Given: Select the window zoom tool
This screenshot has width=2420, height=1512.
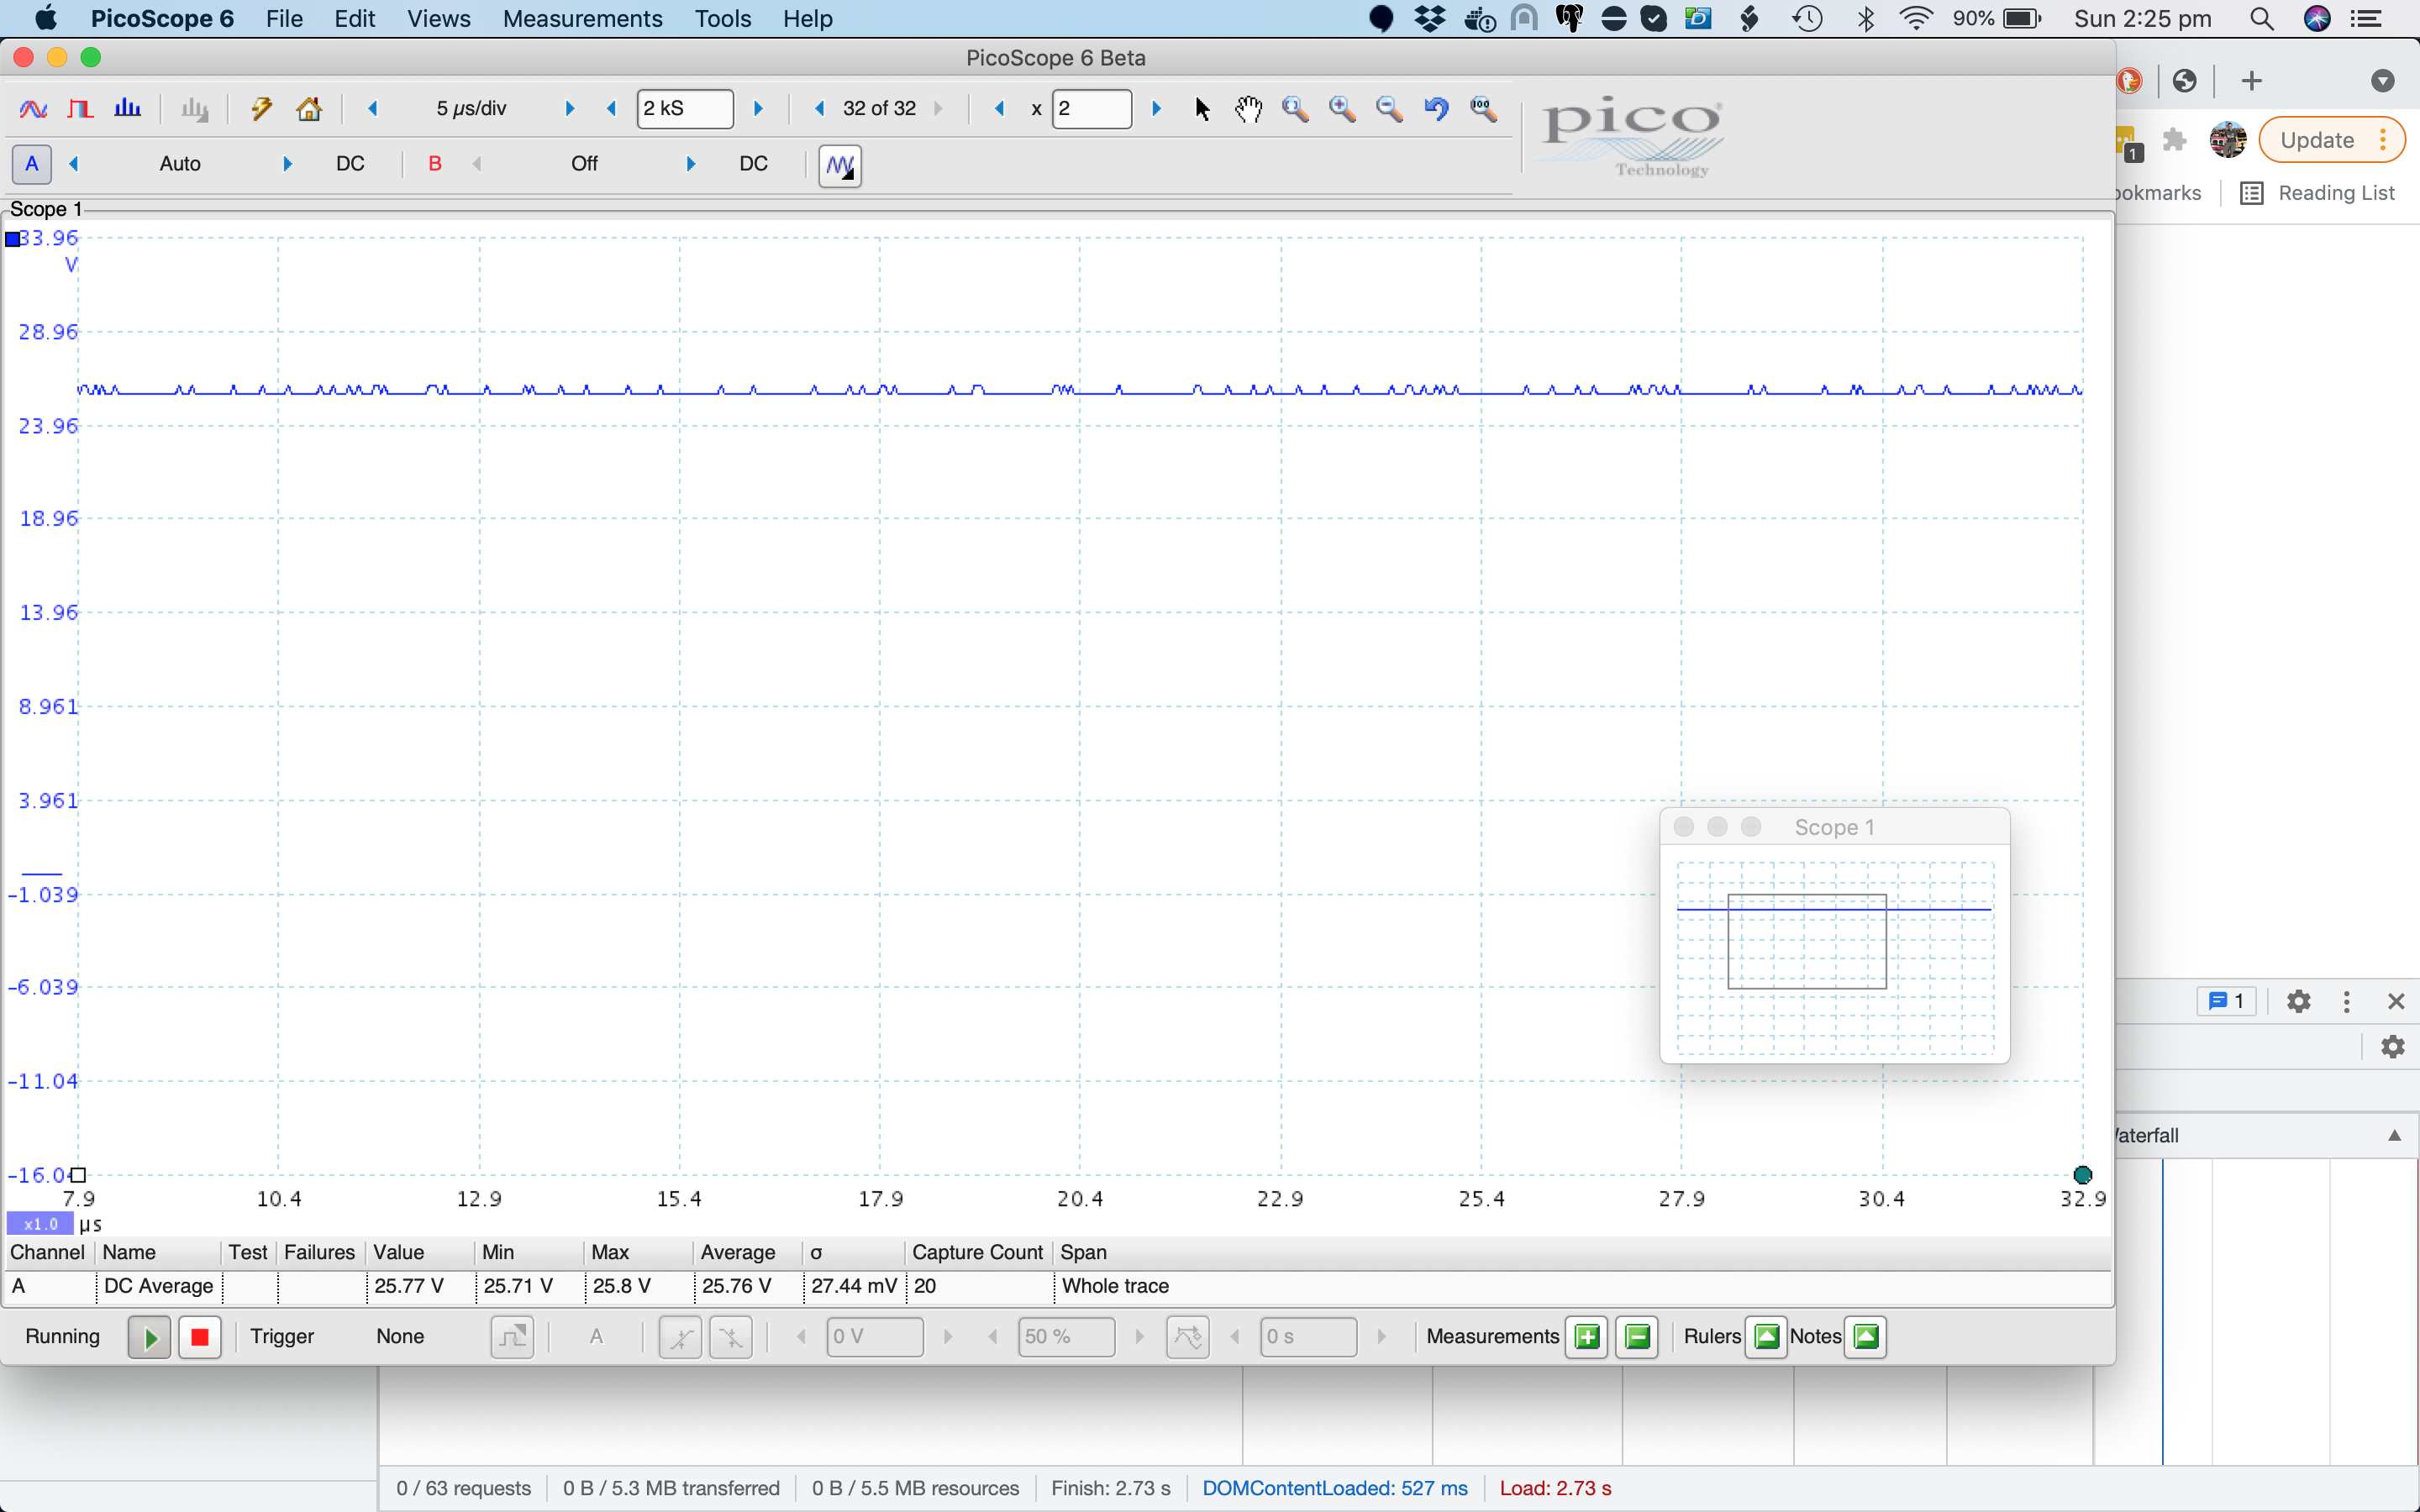Looking at the screenshot, I should pos(1296,109).
